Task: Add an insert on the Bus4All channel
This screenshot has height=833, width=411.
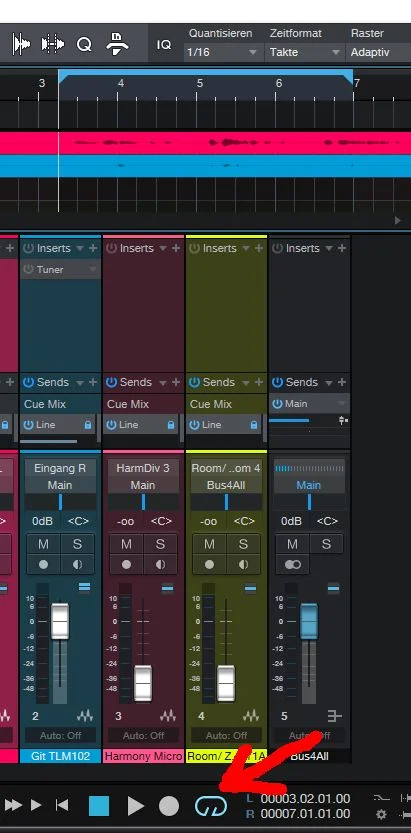Action: 342,248
